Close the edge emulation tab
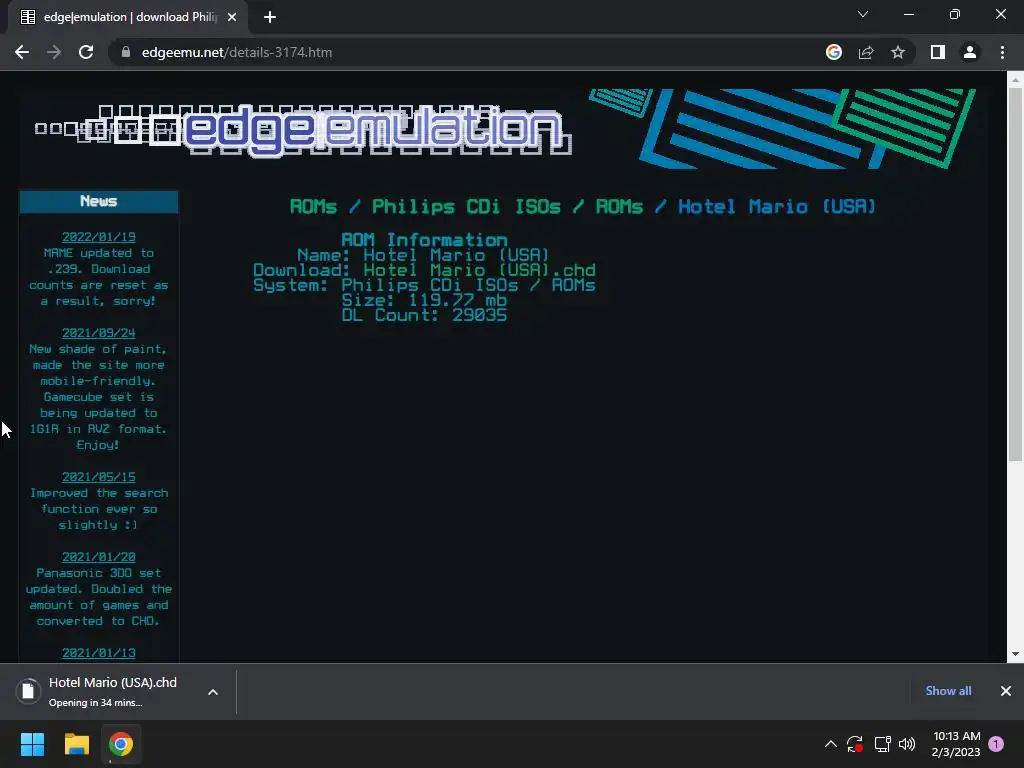1024x768 pixels. click(x=232, y=17)
